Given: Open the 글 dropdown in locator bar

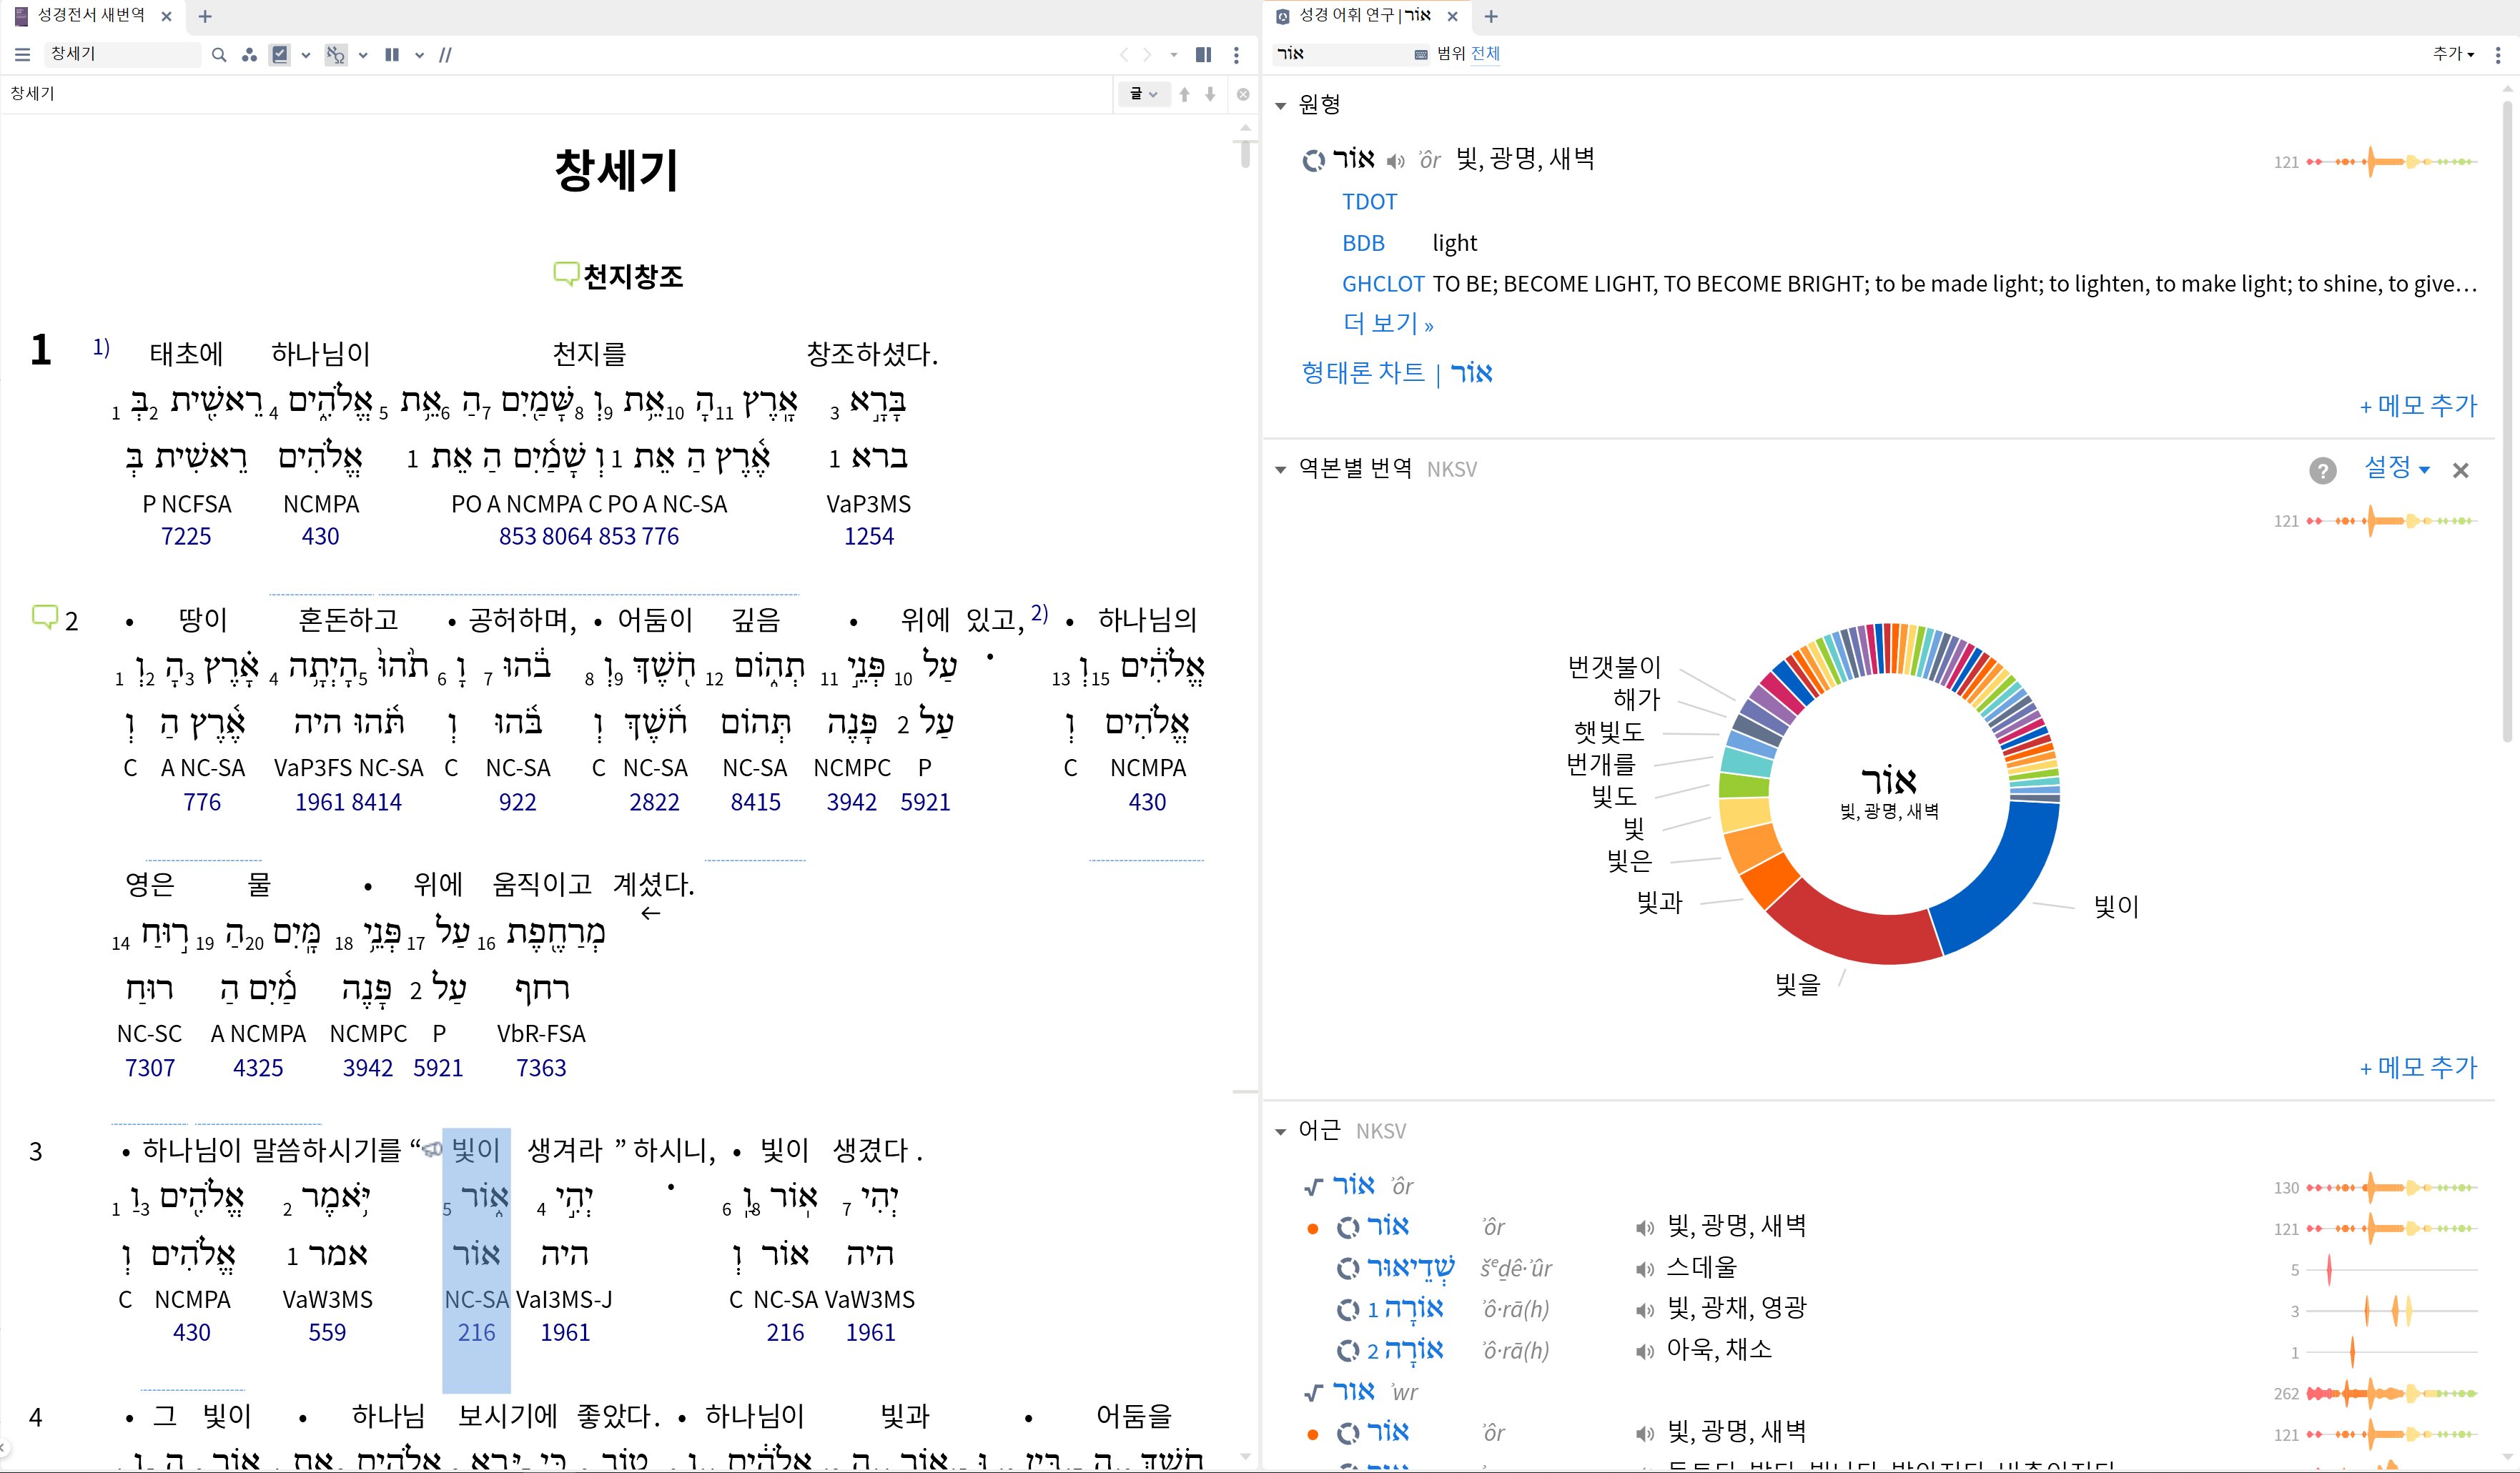Looking at the screenshot, I should point(1143,94).
